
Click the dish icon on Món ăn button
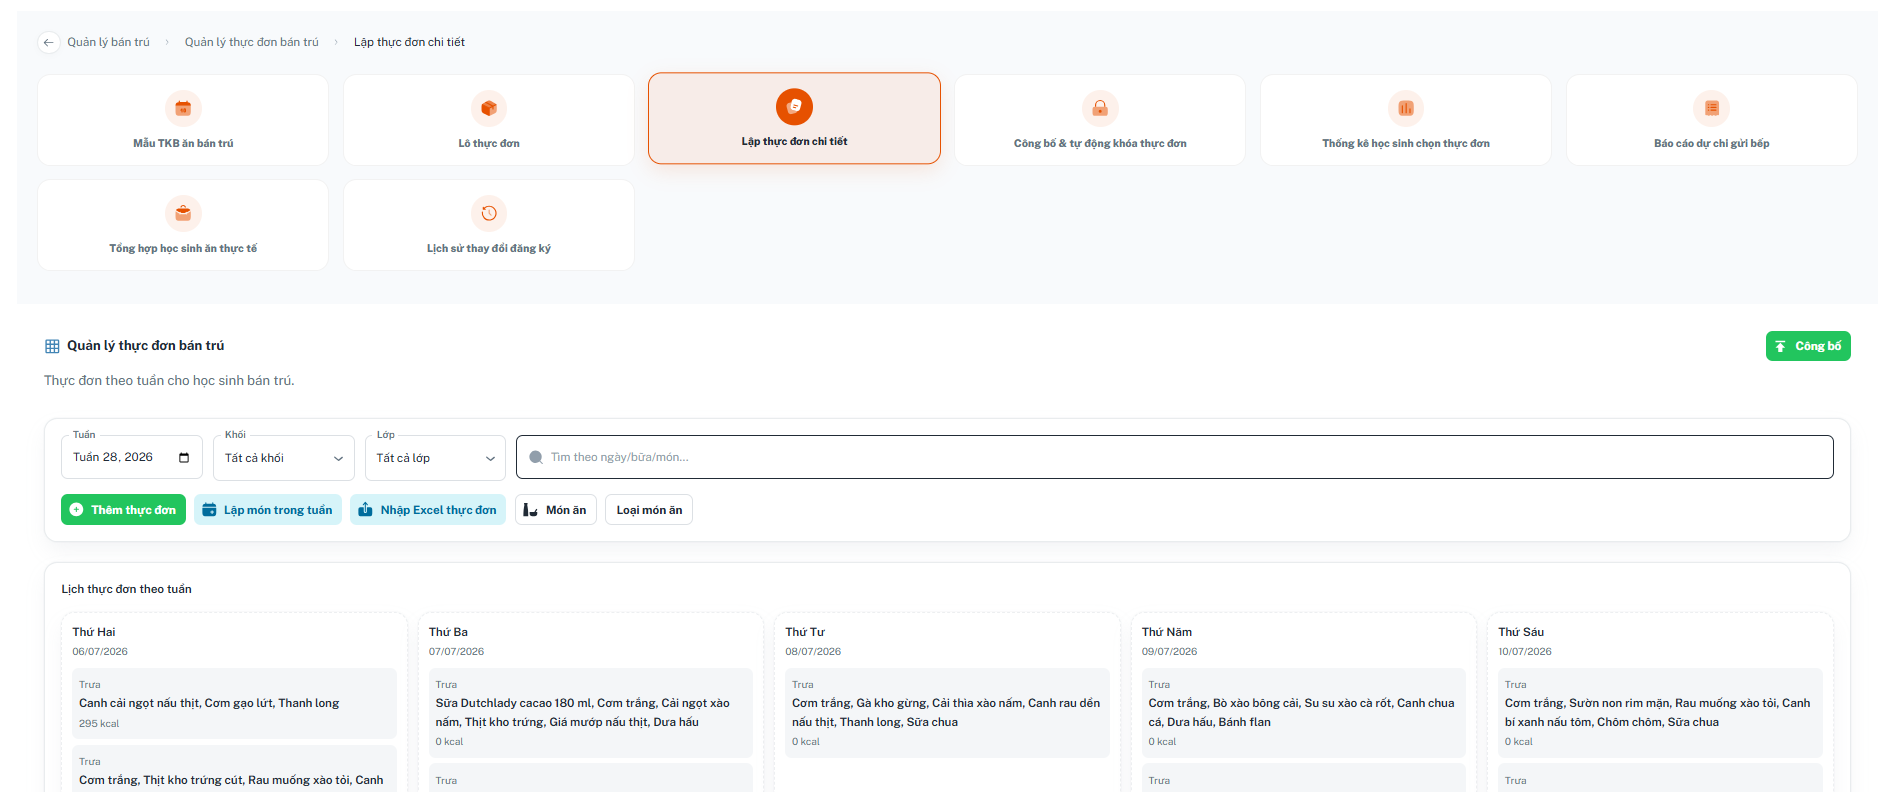531,510
